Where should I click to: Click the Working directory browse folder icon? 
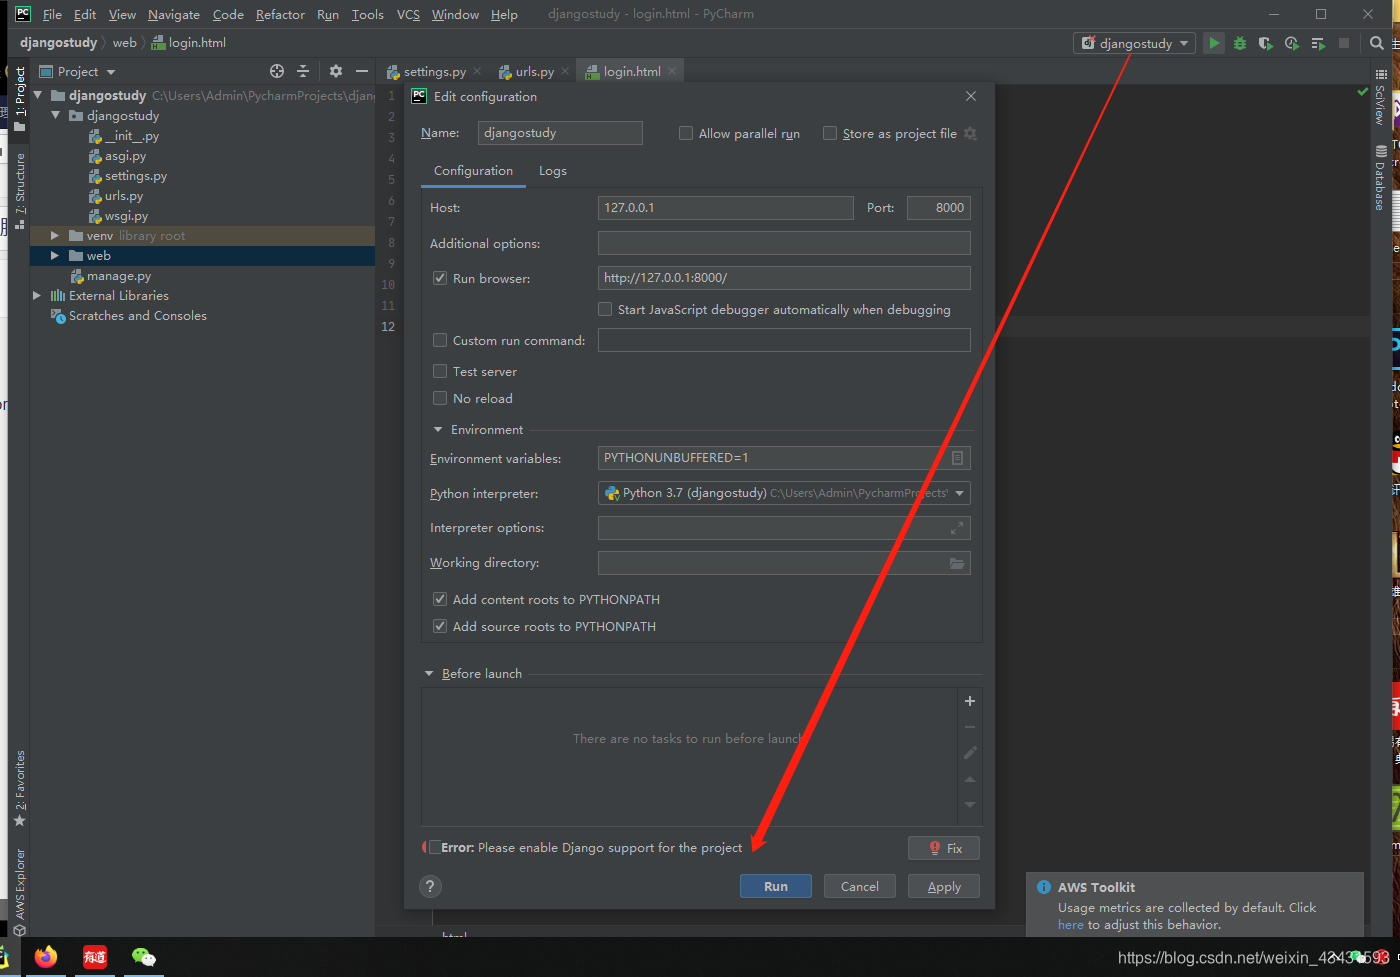(957, 563)
